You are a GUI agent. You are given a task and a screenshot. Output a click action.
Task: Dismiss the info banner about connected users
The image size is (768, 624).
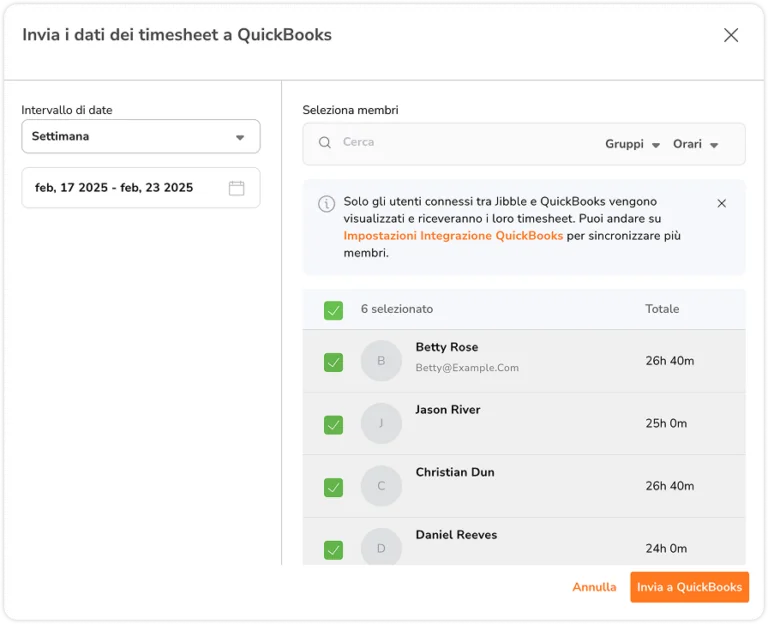[x=721, y=203]
